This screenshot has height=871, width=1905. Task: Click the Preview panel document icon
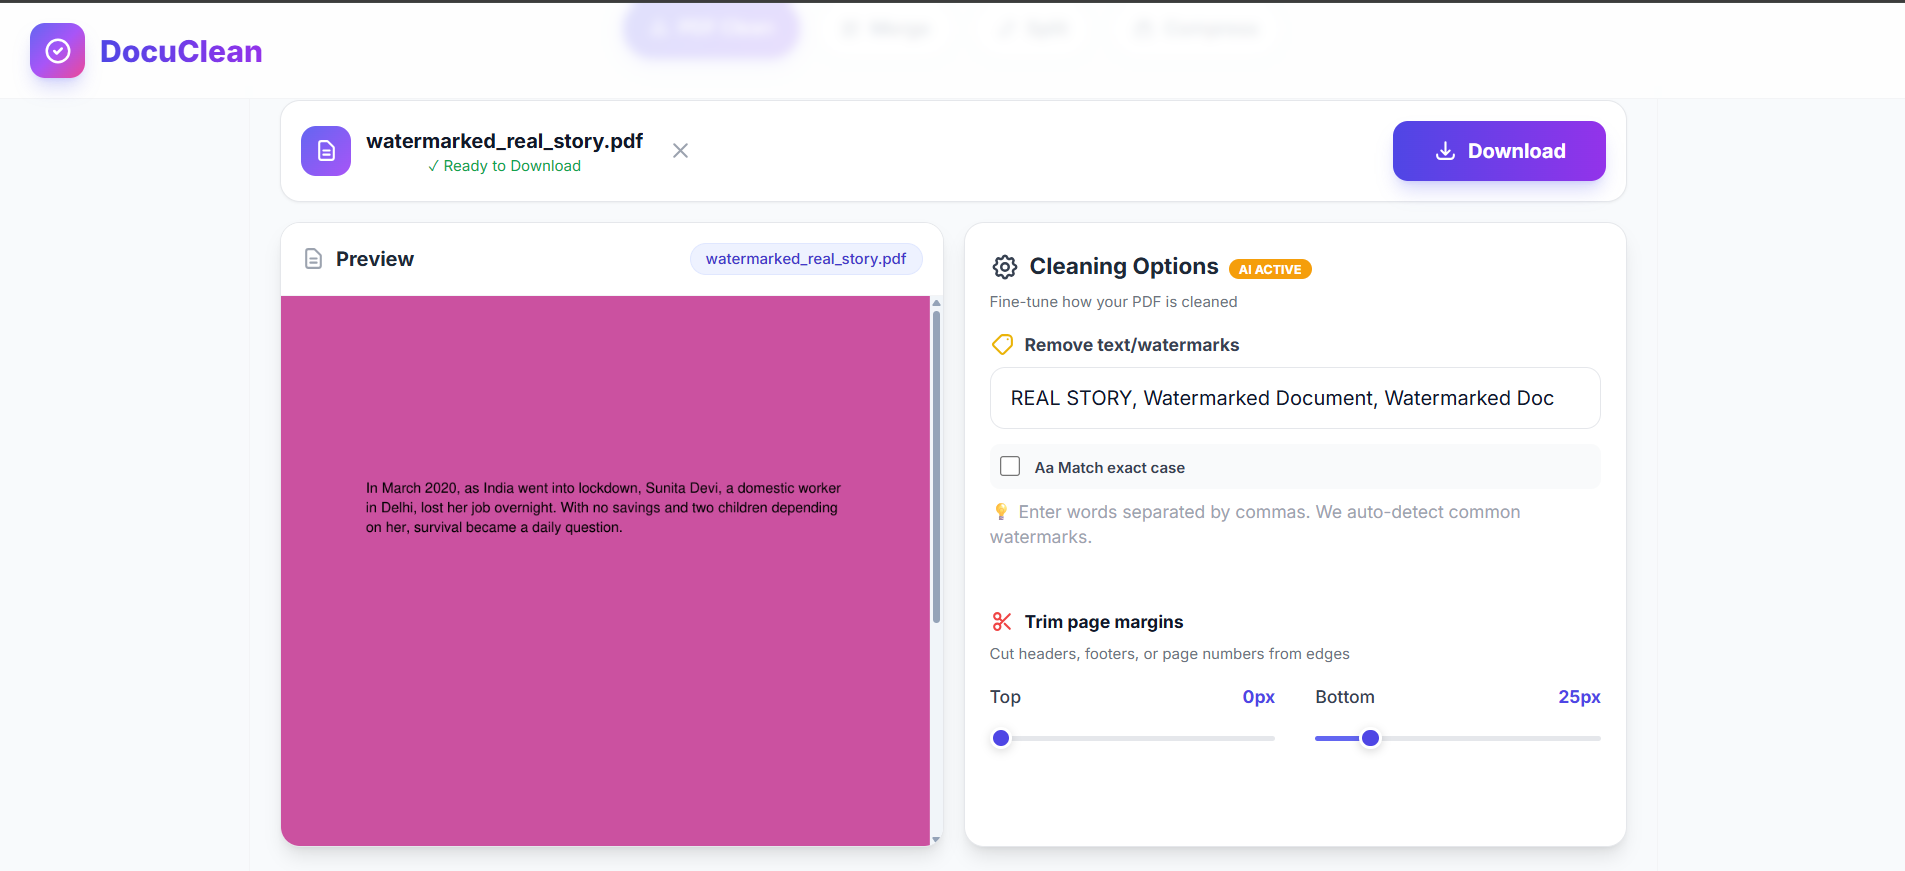click(x=313, y=259)
